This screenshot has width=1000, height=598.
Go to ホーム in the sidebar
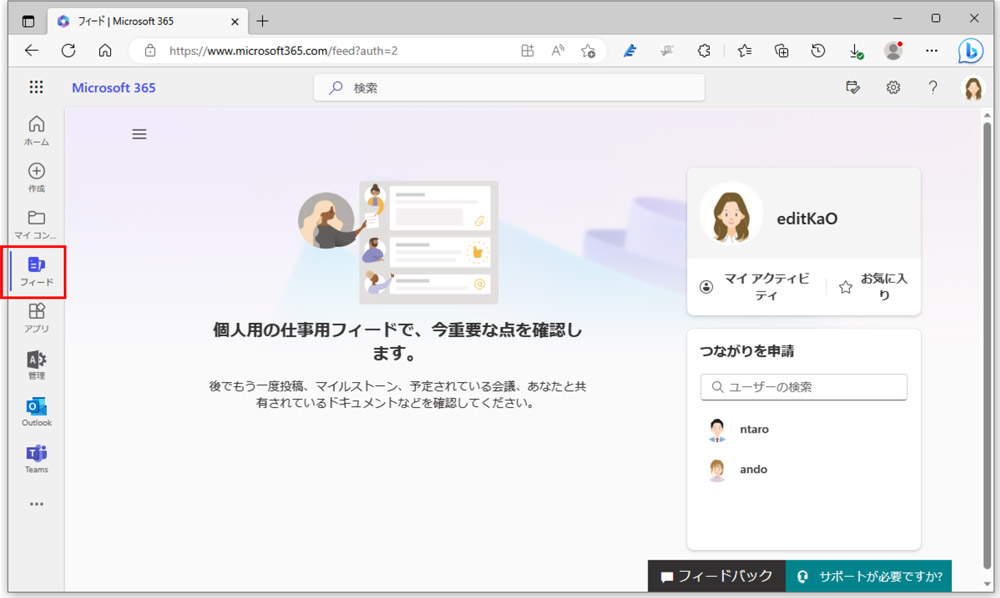[x=36, y=131]
